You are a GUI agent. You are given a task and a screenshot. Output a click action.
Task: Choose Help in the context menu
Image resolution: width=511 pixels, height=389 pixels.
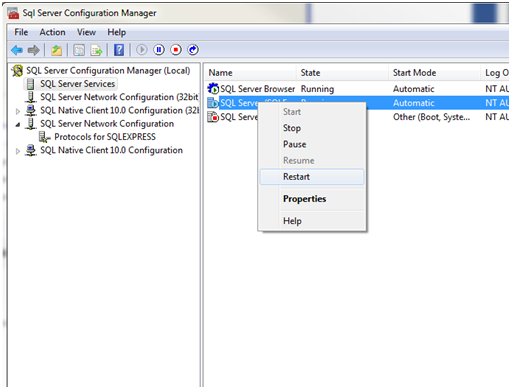312,221
